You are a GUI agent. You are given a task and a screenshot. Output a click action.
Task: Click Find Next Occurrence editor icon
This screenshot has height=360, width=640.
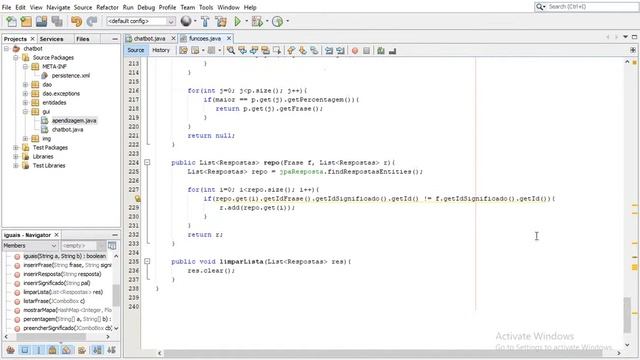[x=254, y=51]
